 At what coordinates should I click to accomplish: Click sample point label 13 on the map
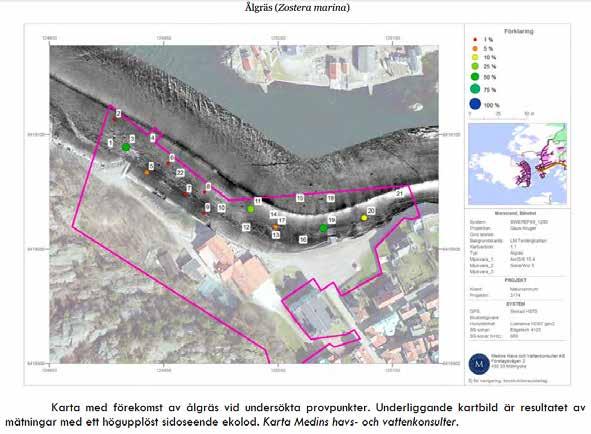click(276, 235)
